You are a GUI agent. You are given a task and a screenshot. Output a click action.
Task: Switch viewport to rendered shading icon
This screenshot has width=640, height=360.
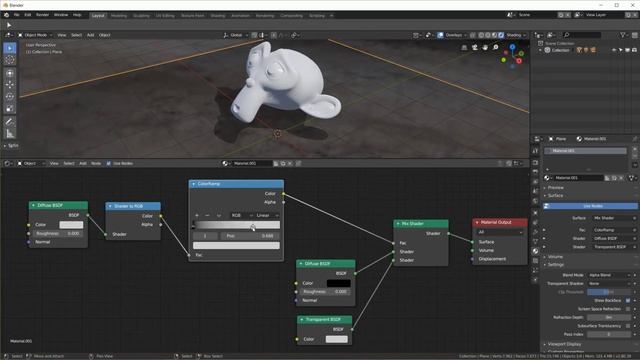501,35
